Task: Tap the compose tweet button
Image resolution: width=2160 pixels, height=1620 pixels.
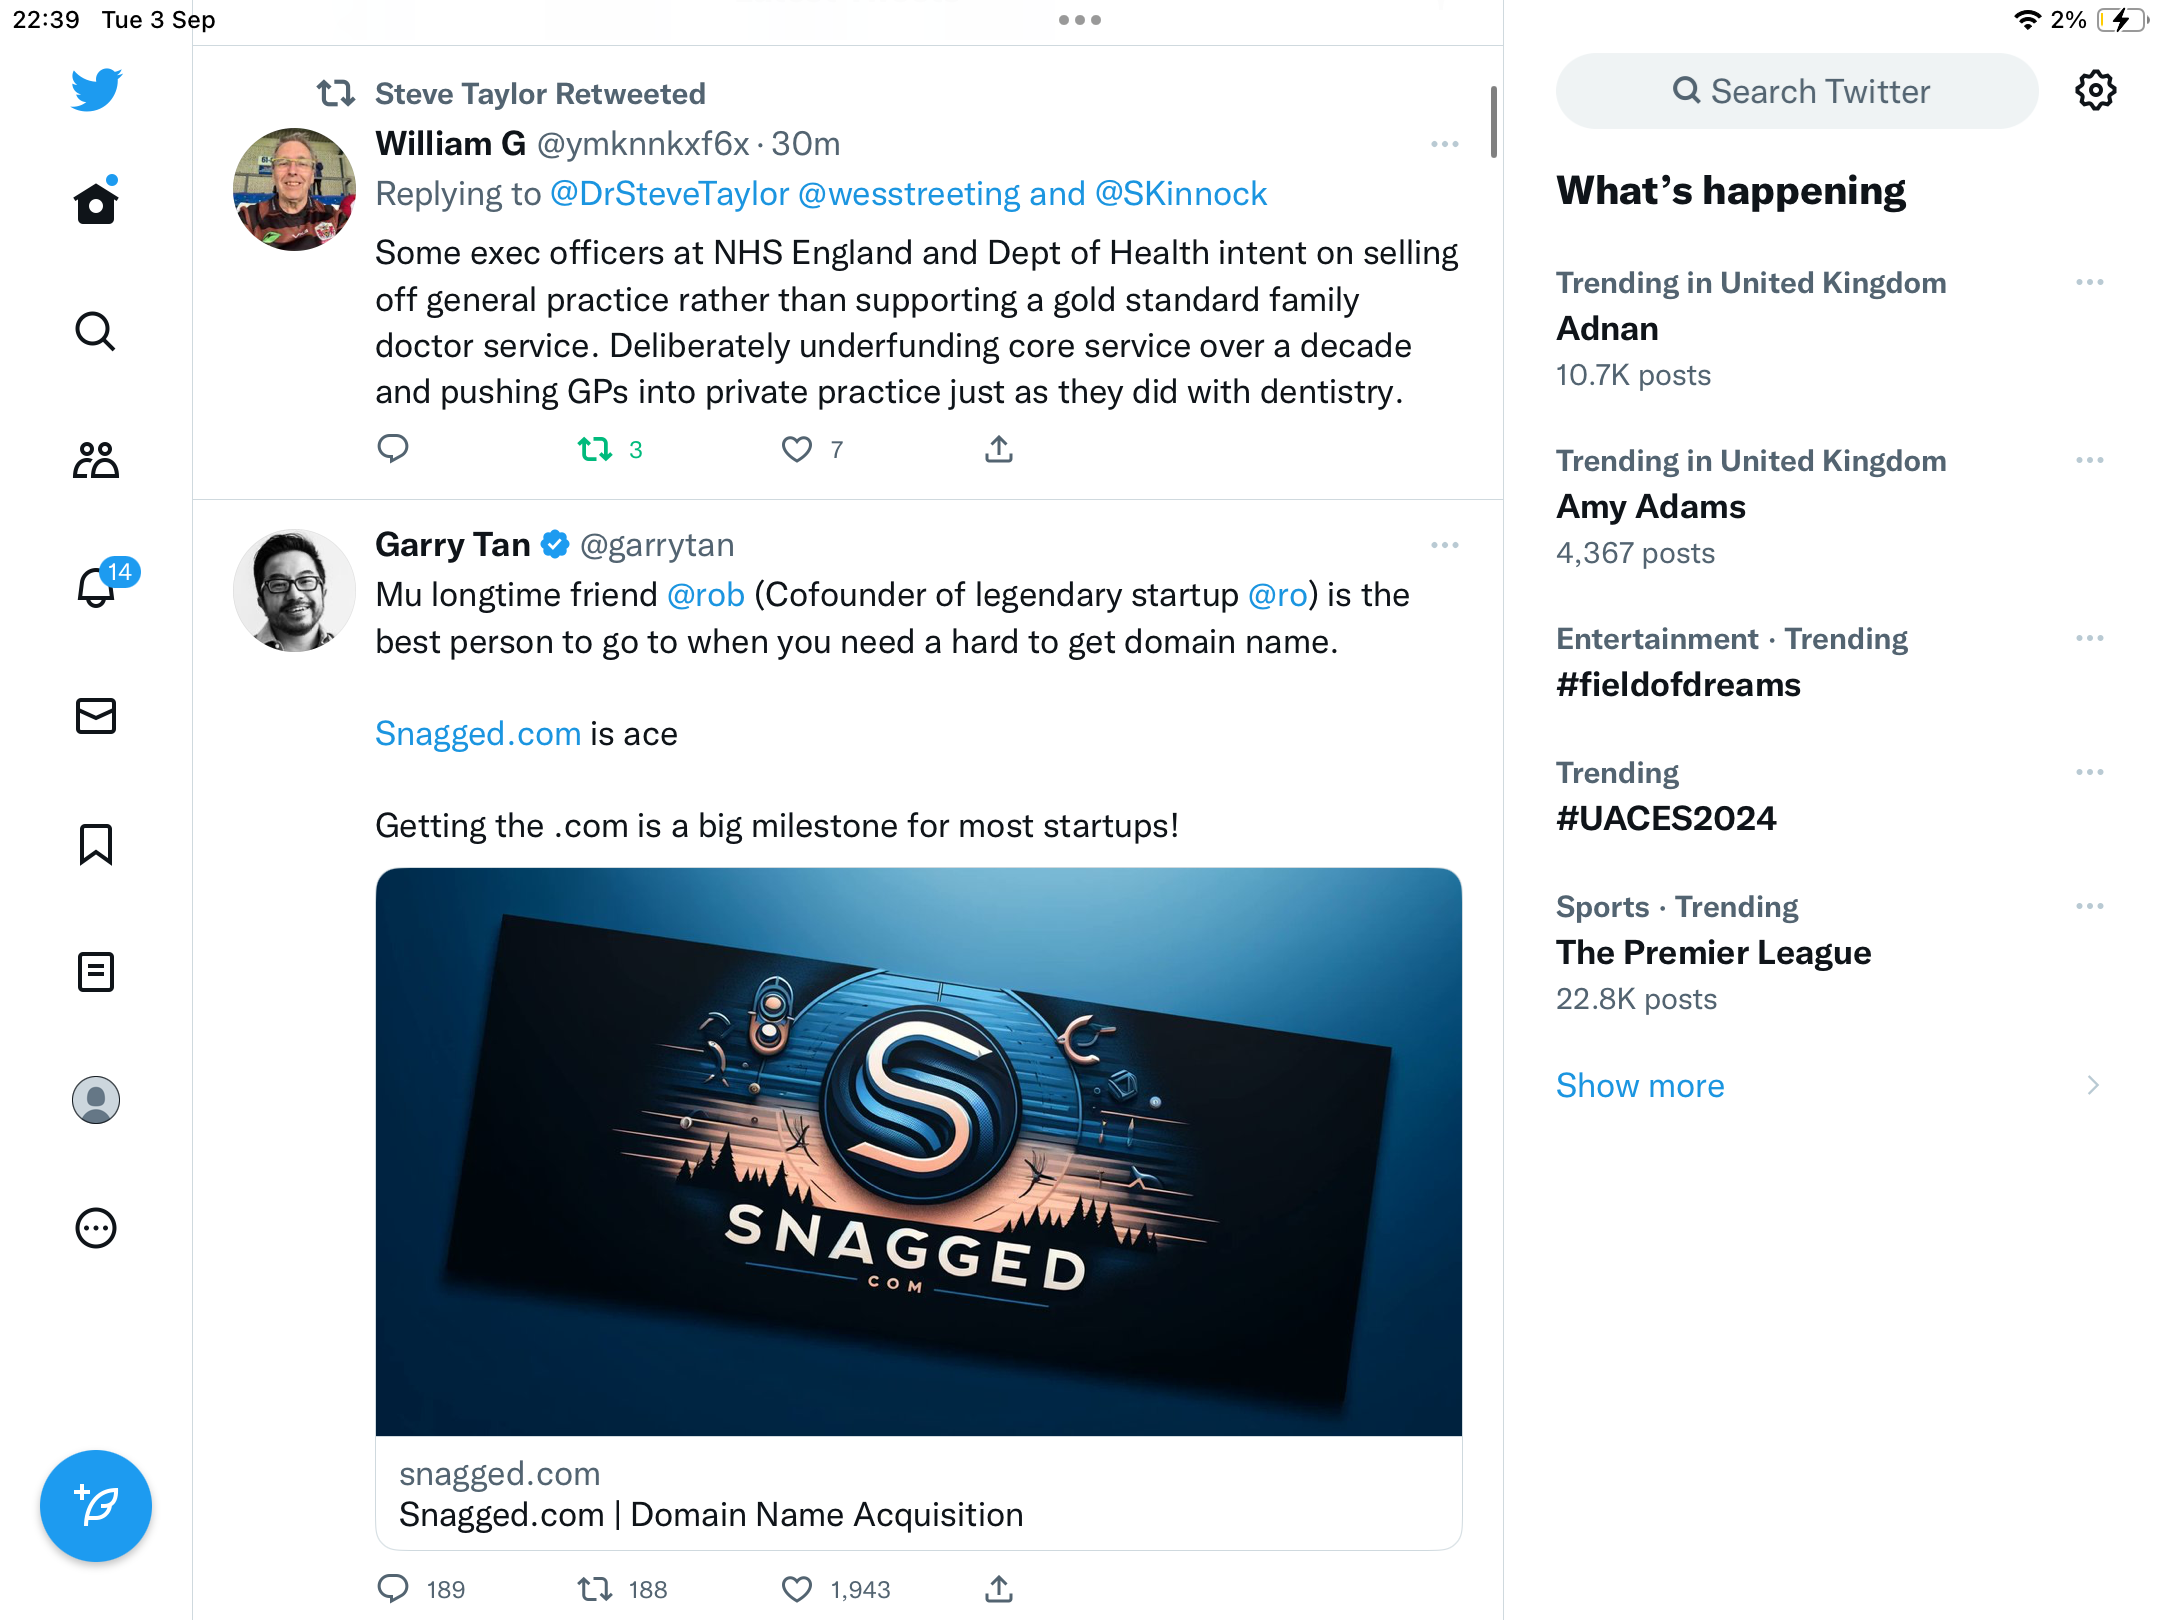Action: click(x=96, y=1506)
